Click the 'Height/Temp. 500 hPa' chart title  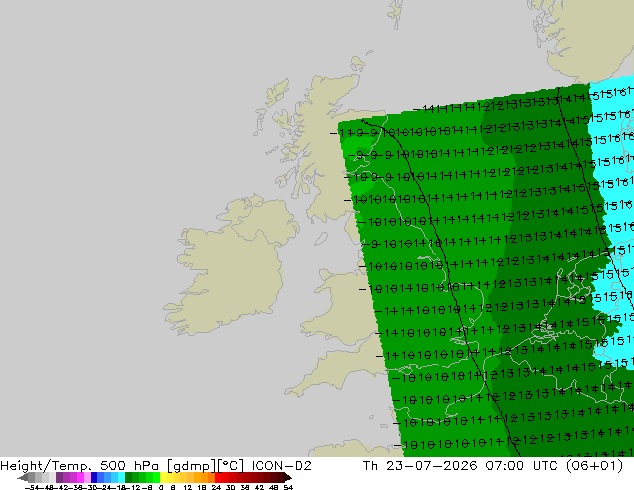tap(79, 466)
